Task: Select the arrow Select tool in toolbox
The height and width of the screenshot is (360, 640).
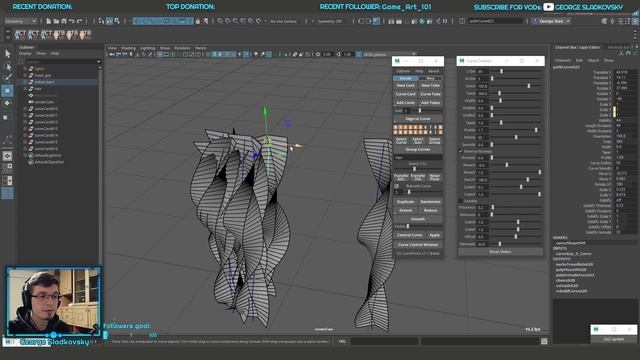Action: point(7,54)
